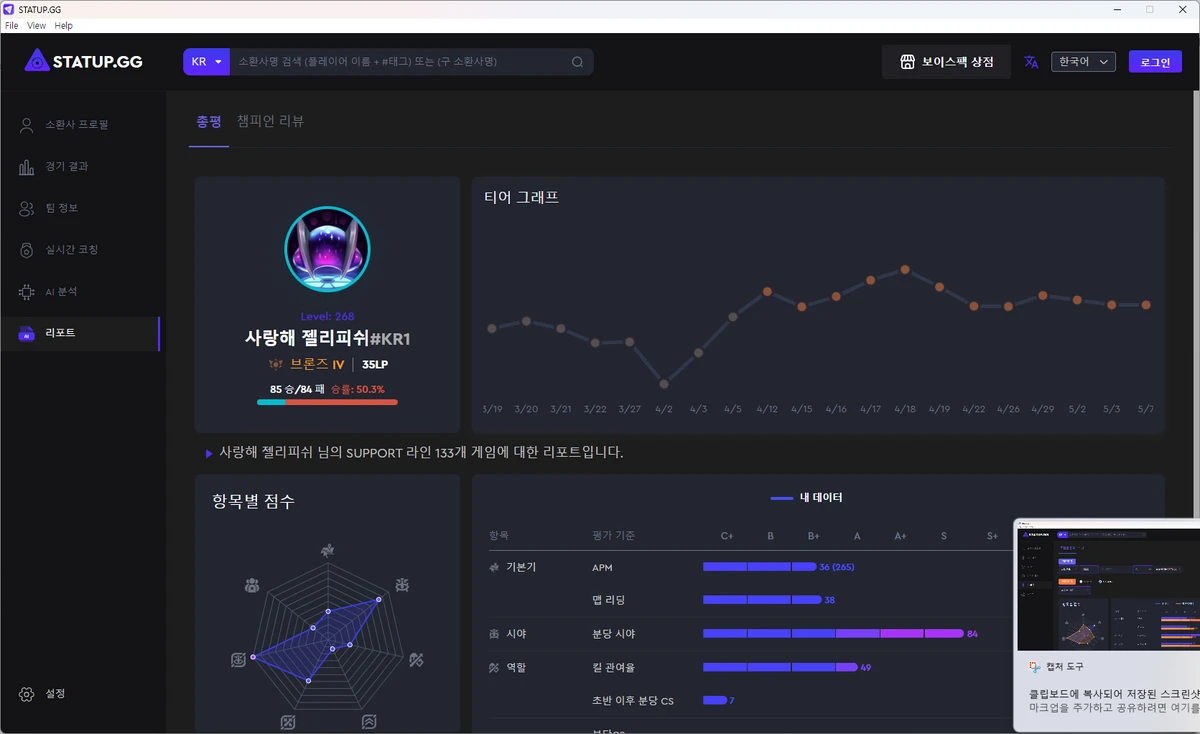
Task: Click the left radar axis icon
Action: click(237, 659)
